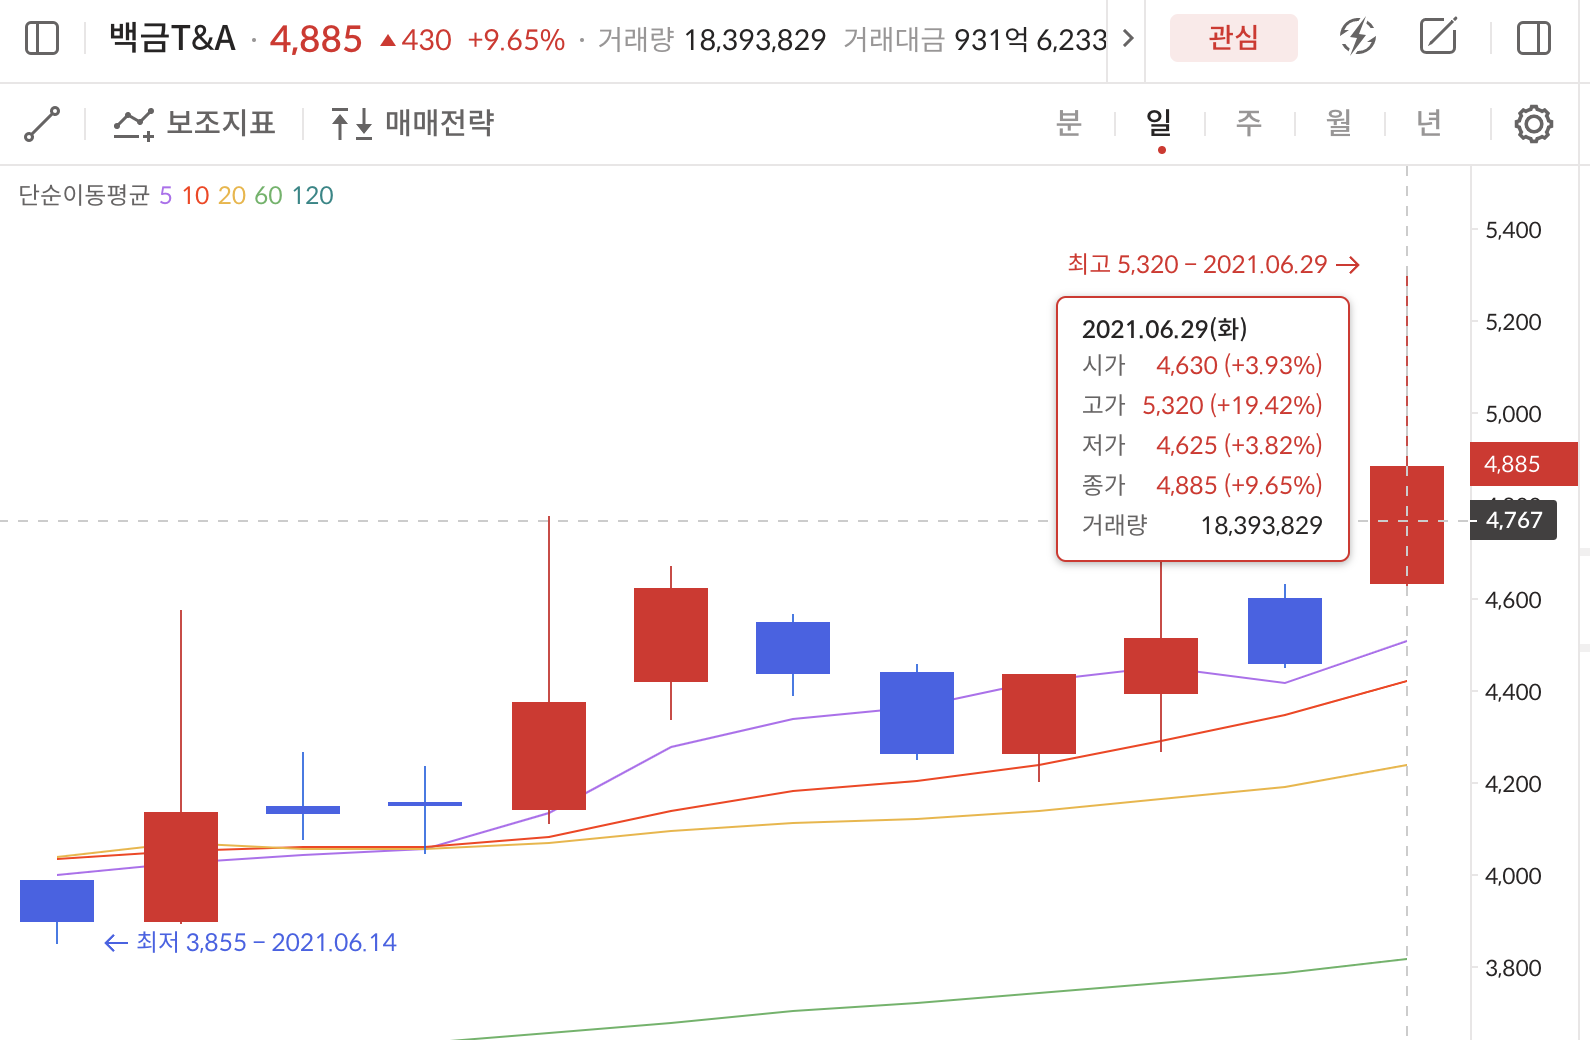Viewport: 1590px width, 1040px height.
Task: Select the 60-day moving average value
Action: (269, 195)
